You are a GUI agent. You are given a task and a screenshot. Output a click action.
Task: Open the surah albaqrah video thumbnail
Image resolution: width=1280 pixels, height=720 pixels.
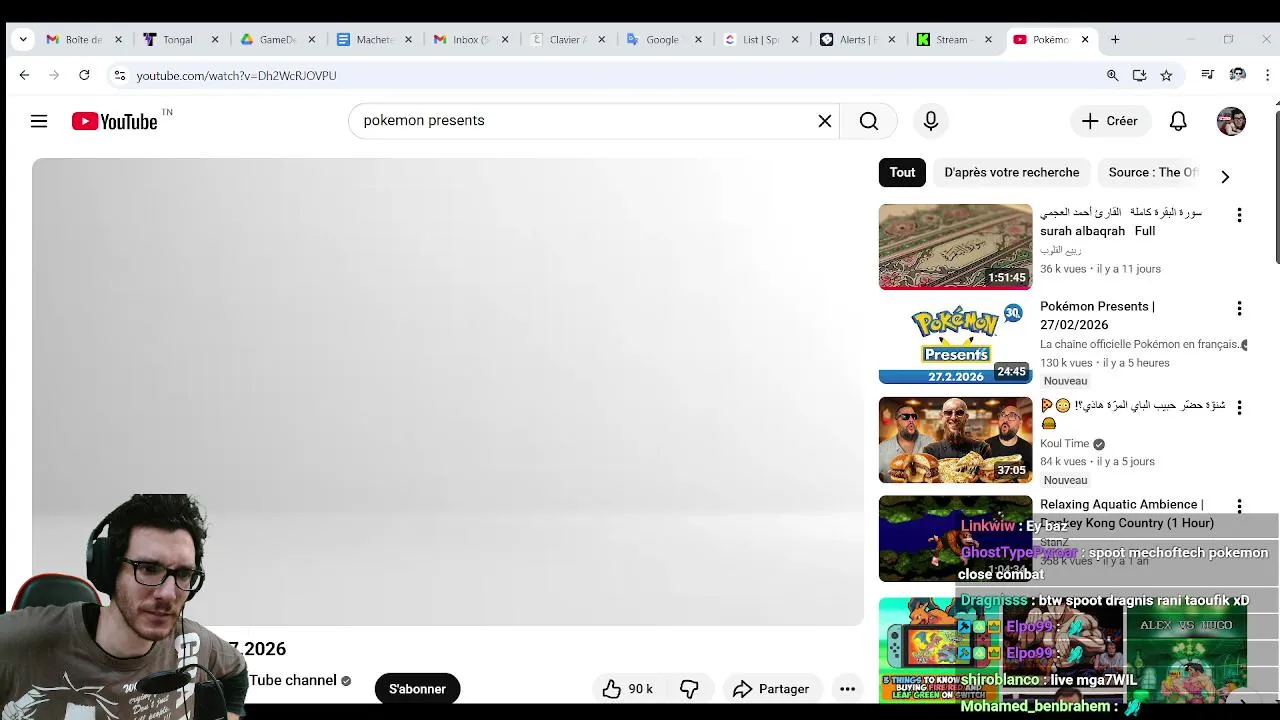click(x=955, y=247)
